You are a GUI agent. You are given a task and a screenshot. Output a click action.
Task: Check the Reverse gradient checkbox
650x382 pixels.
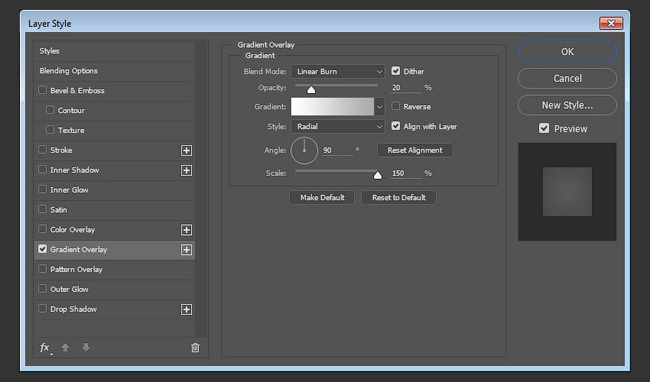(396, 106)
